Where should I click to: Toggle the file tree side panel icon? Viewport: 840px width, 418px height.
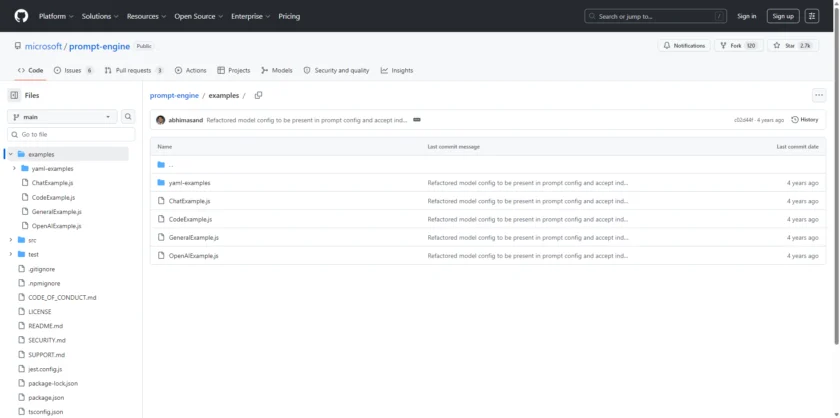[x=14, y=95]
